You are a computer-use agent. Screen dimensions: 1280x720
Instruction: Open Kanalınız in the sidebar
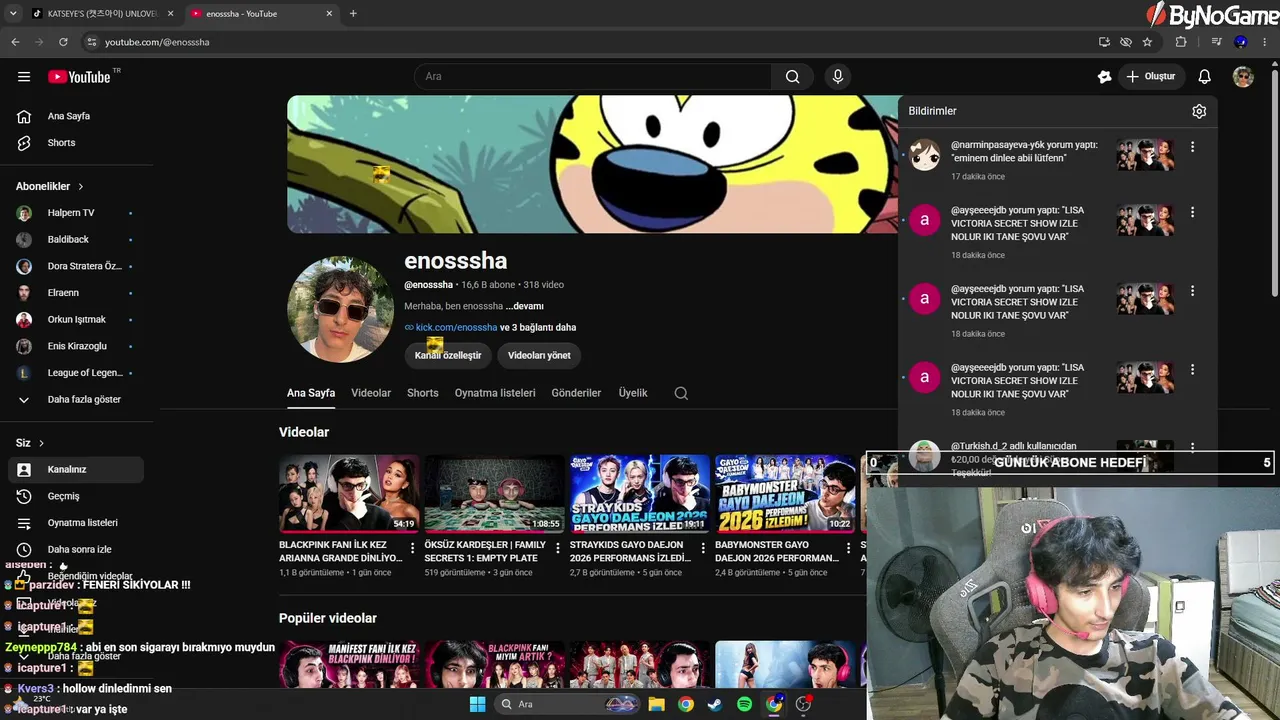click(x=76, y=469)
